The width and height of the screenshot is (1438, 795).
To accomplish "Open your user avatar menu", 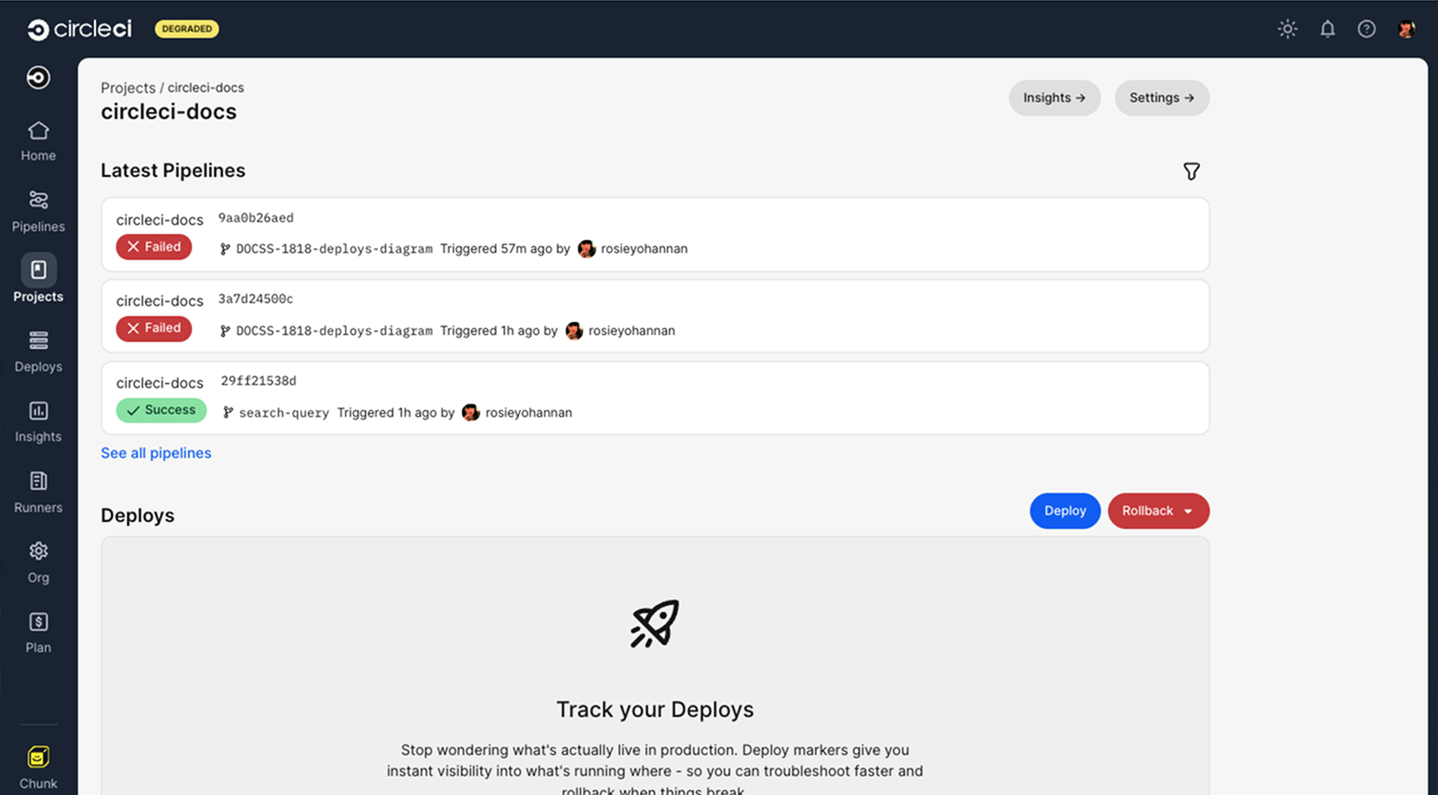I will pos(1406,28).
